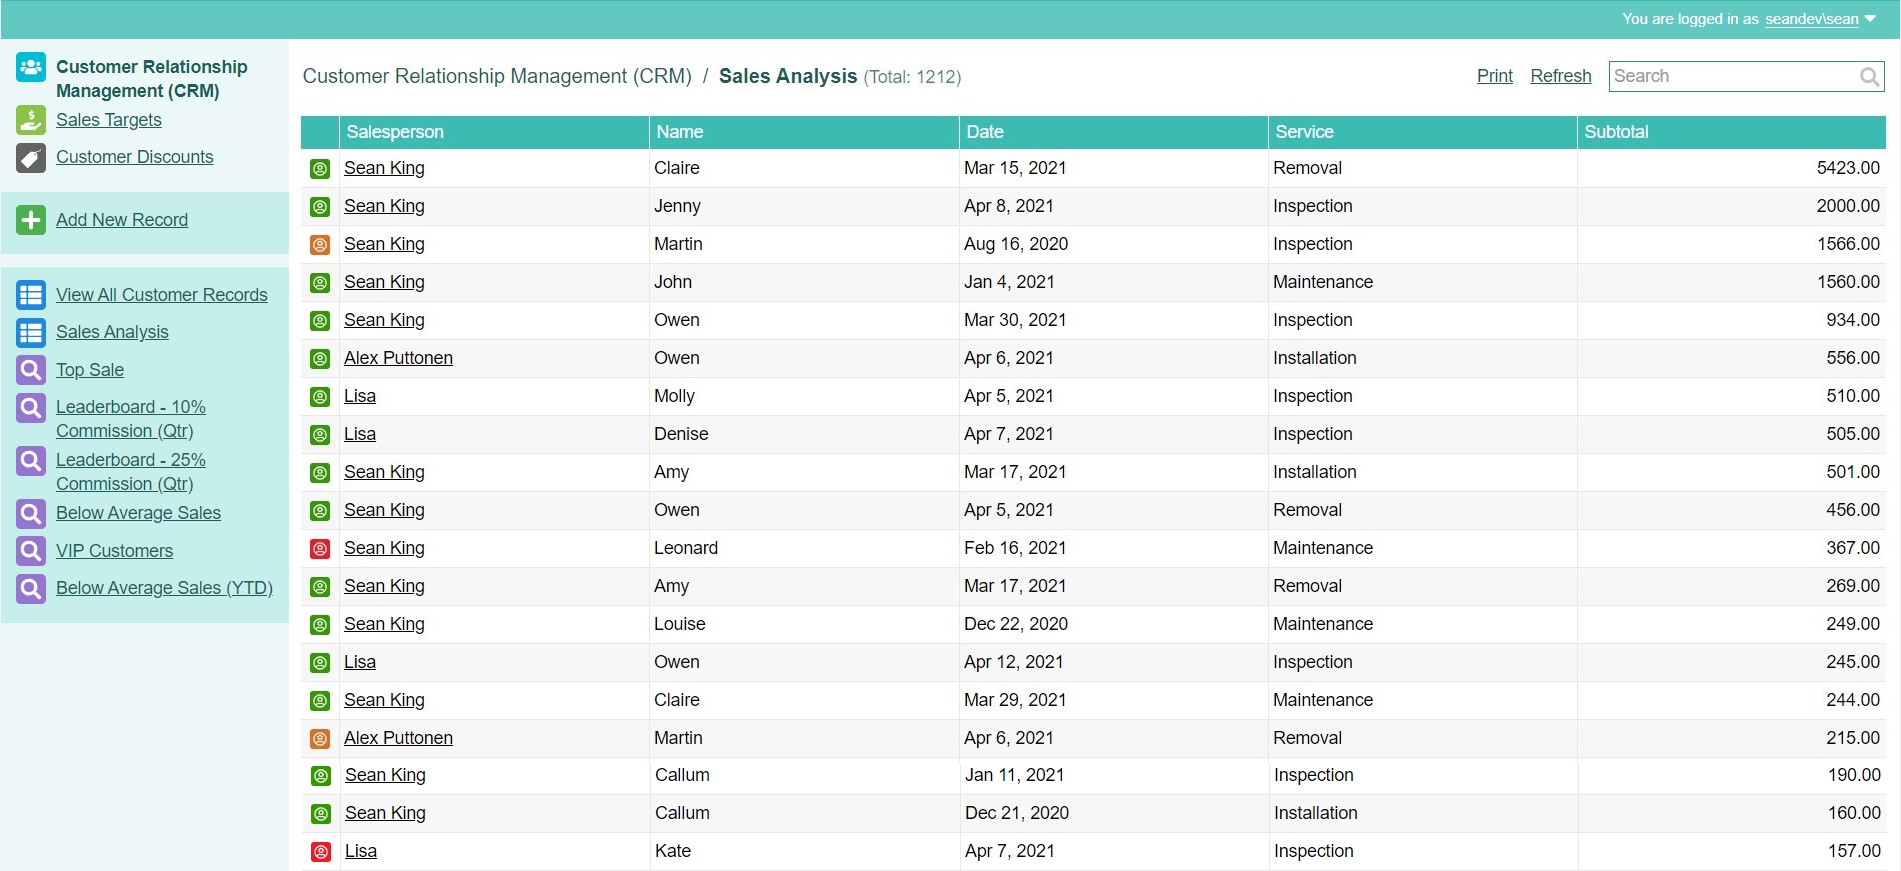Open the VIP Customers query link
Image resolution: width=1901 pixels, height=871 pixels.
pyautogui.click(x=115, y=551)
